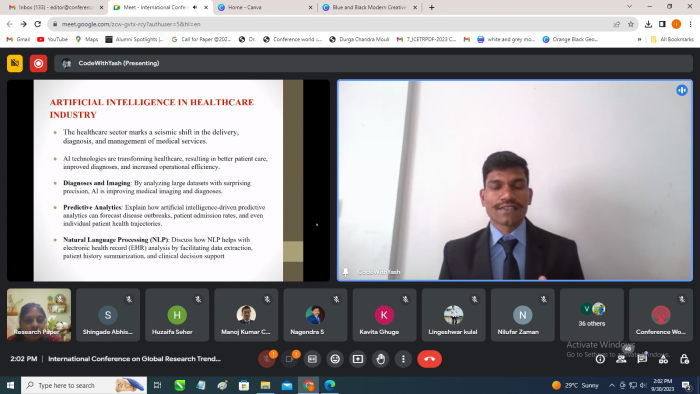Screen dimensions: 700x394
Task: Open chat with everyone panel
Action: [642, 359]
